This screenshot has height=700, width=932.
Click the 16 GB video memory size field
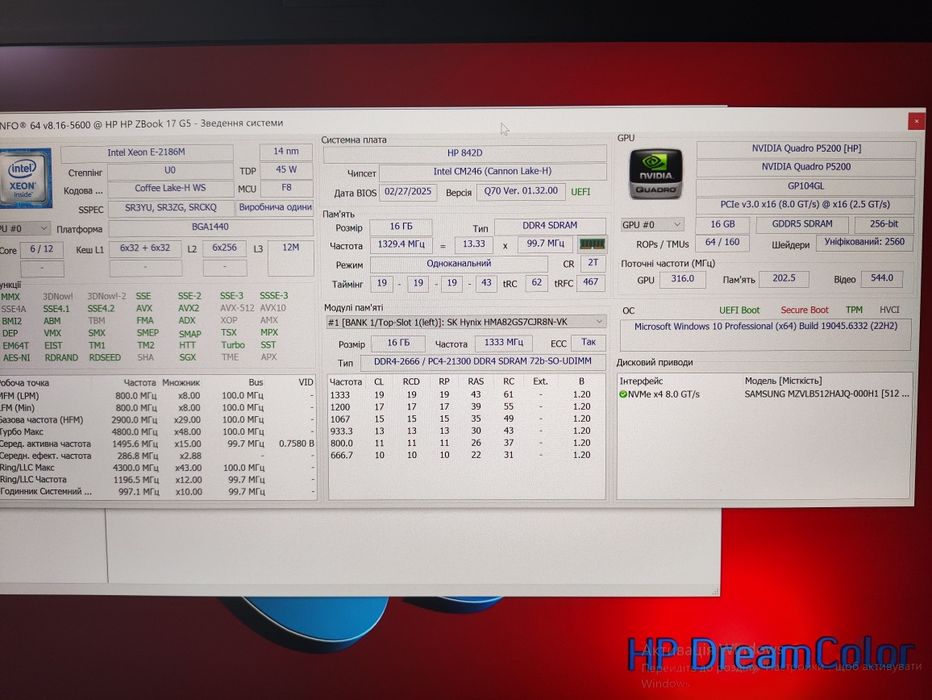coord(722,225)
